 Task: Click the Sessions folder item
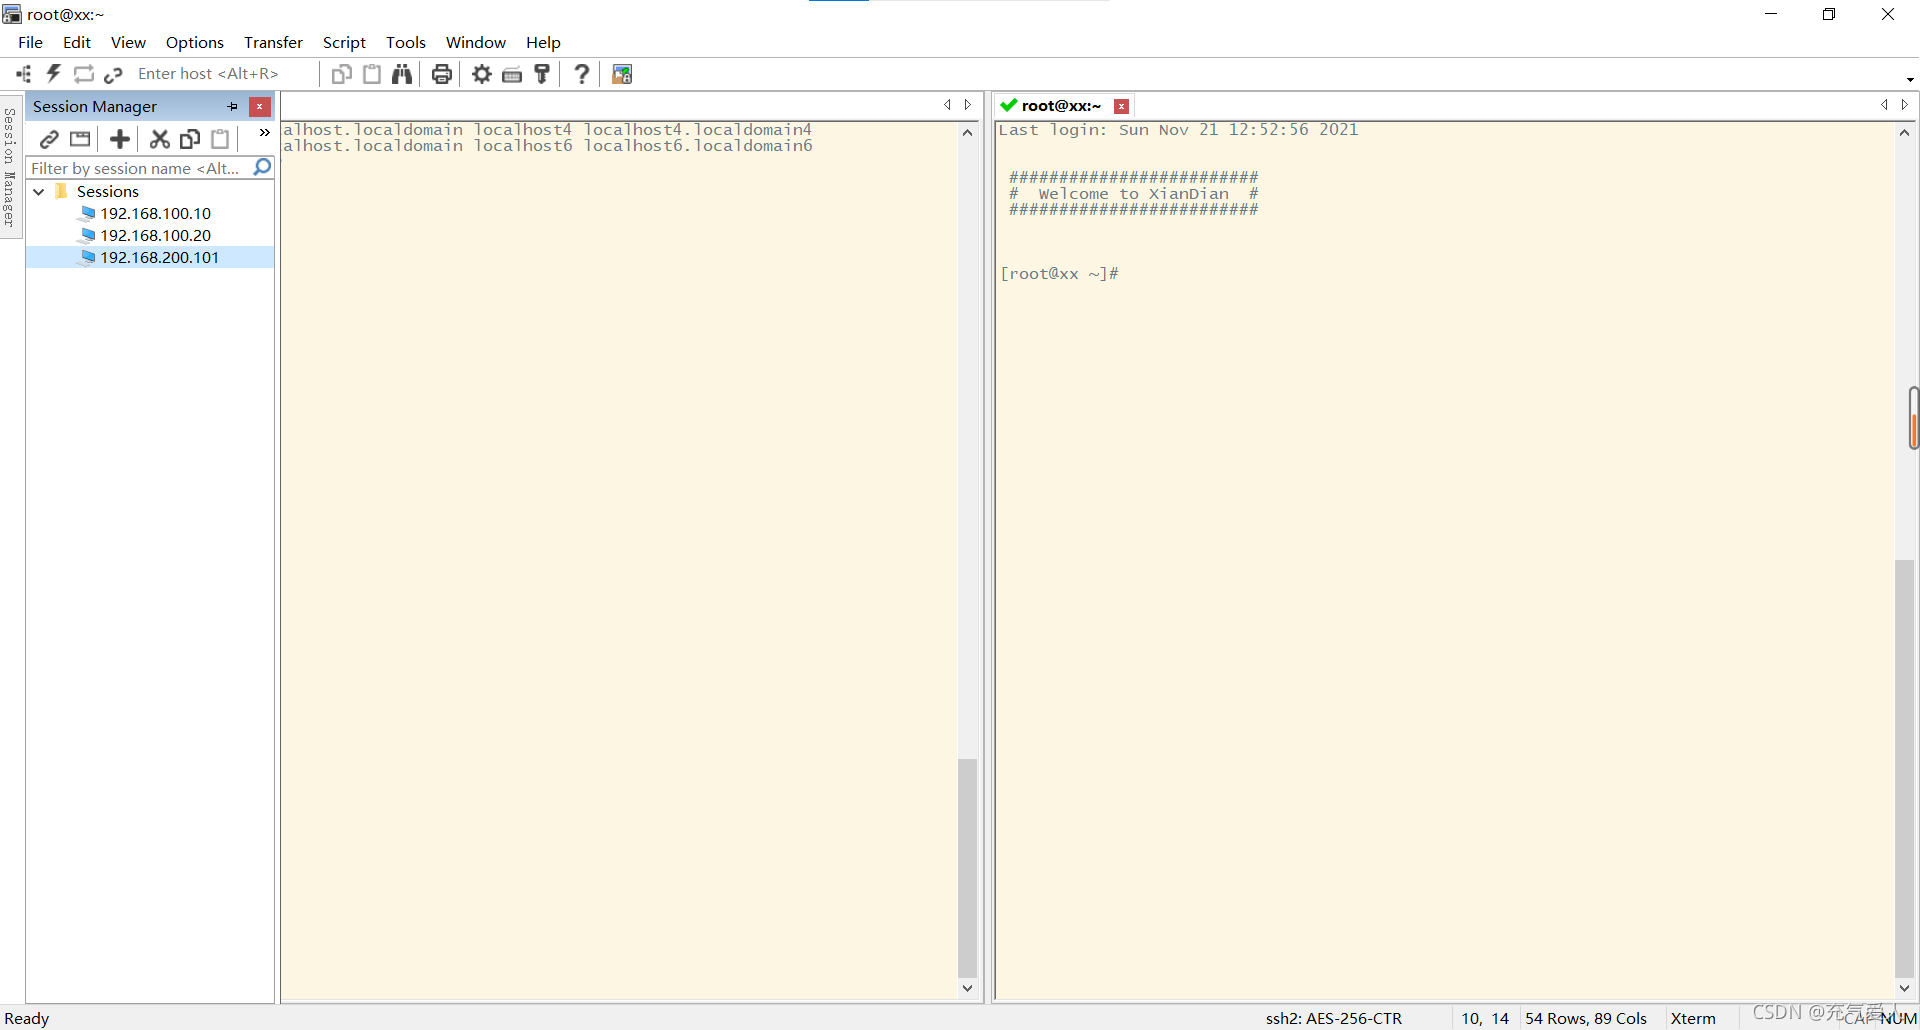pos(108,191)
